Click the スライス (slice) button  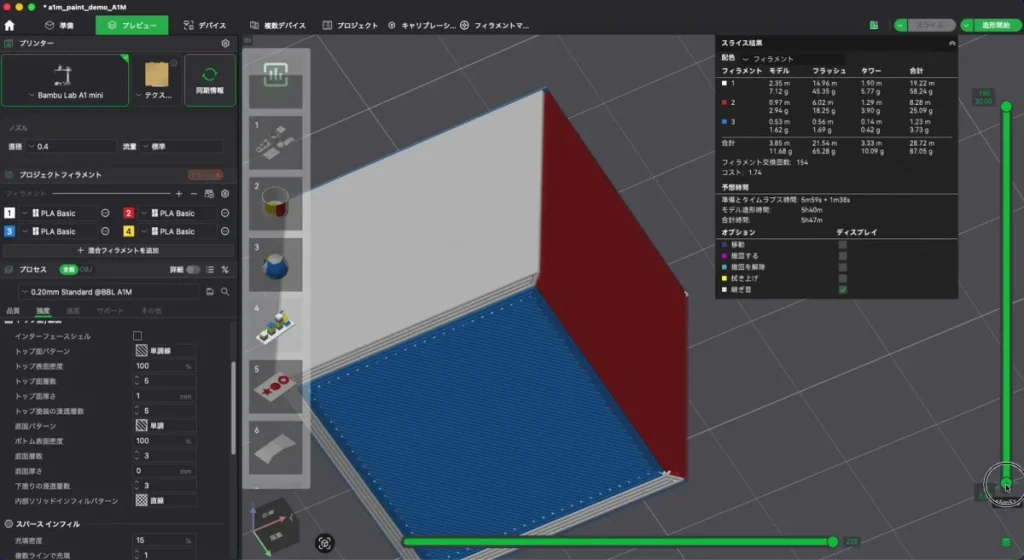coord(930,25)
